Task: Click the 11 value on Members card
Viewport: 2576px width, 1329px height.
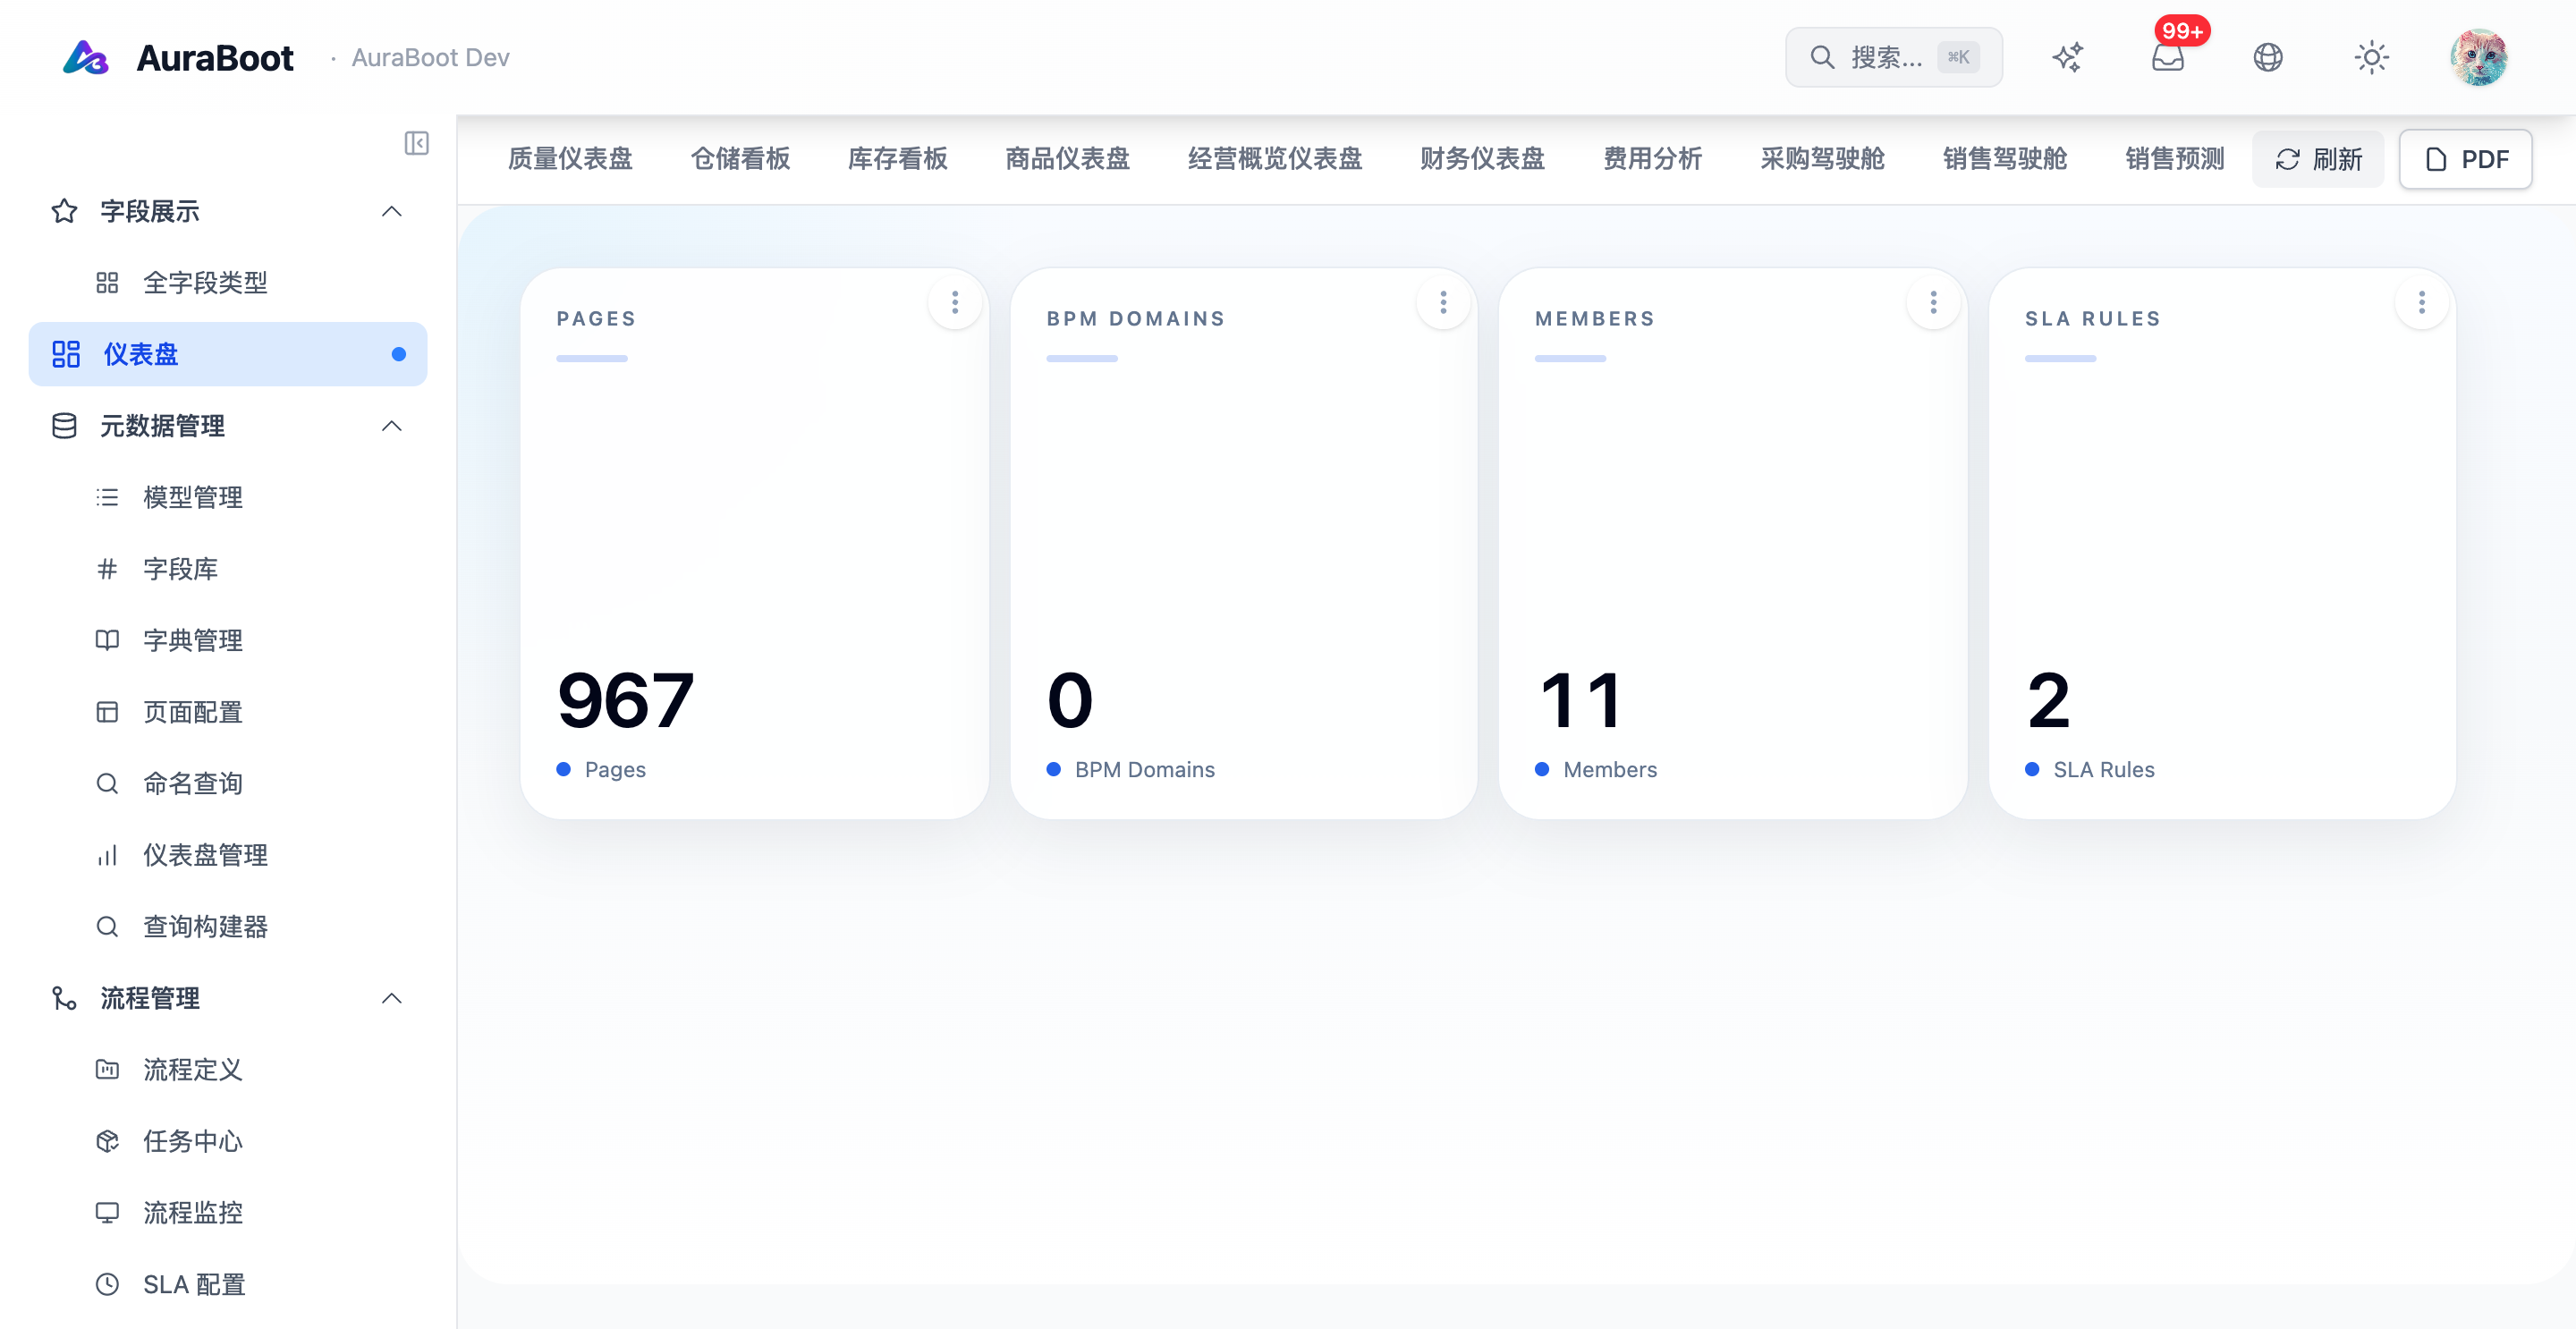Action: click(x=1580, y=700)
